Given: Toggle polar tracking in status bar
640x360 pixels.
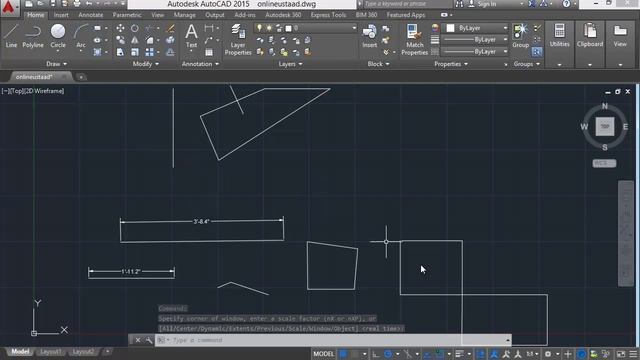Looking at the screenshot, I should pos(388,354).
